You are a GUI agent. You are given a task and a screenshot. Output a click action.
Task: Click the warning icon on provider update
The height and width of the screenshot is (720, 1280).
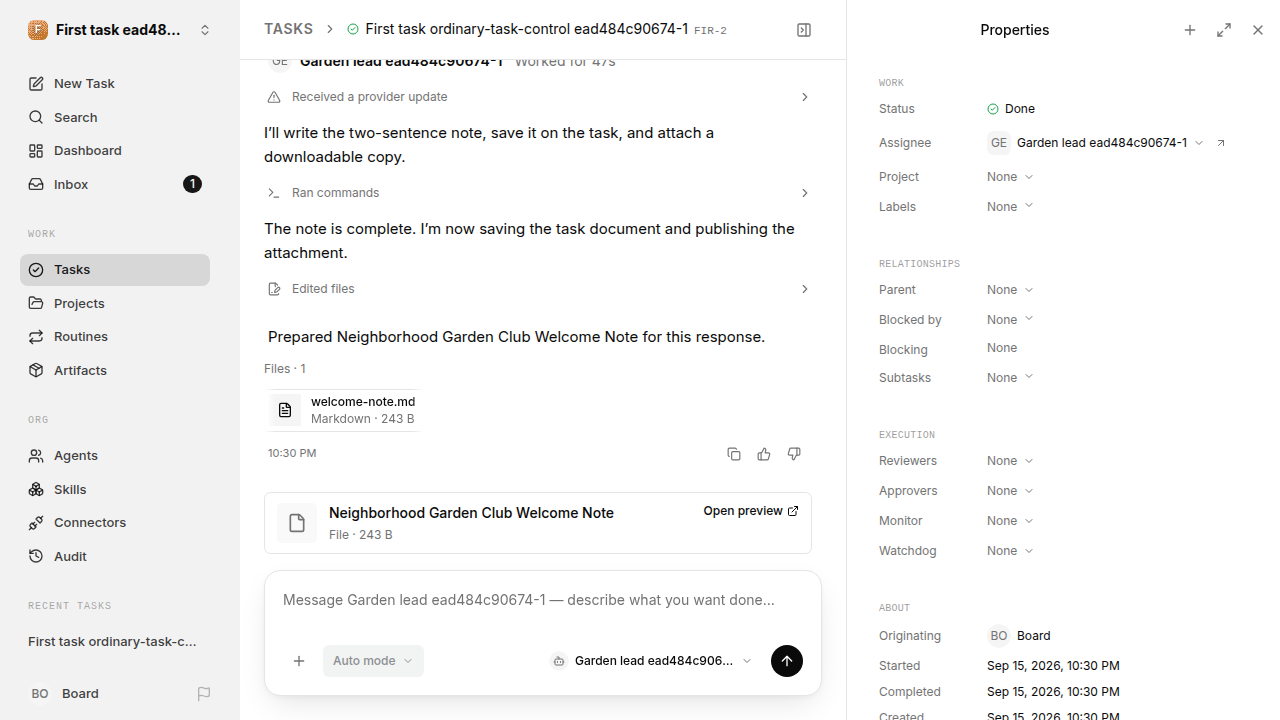[274, 97]
